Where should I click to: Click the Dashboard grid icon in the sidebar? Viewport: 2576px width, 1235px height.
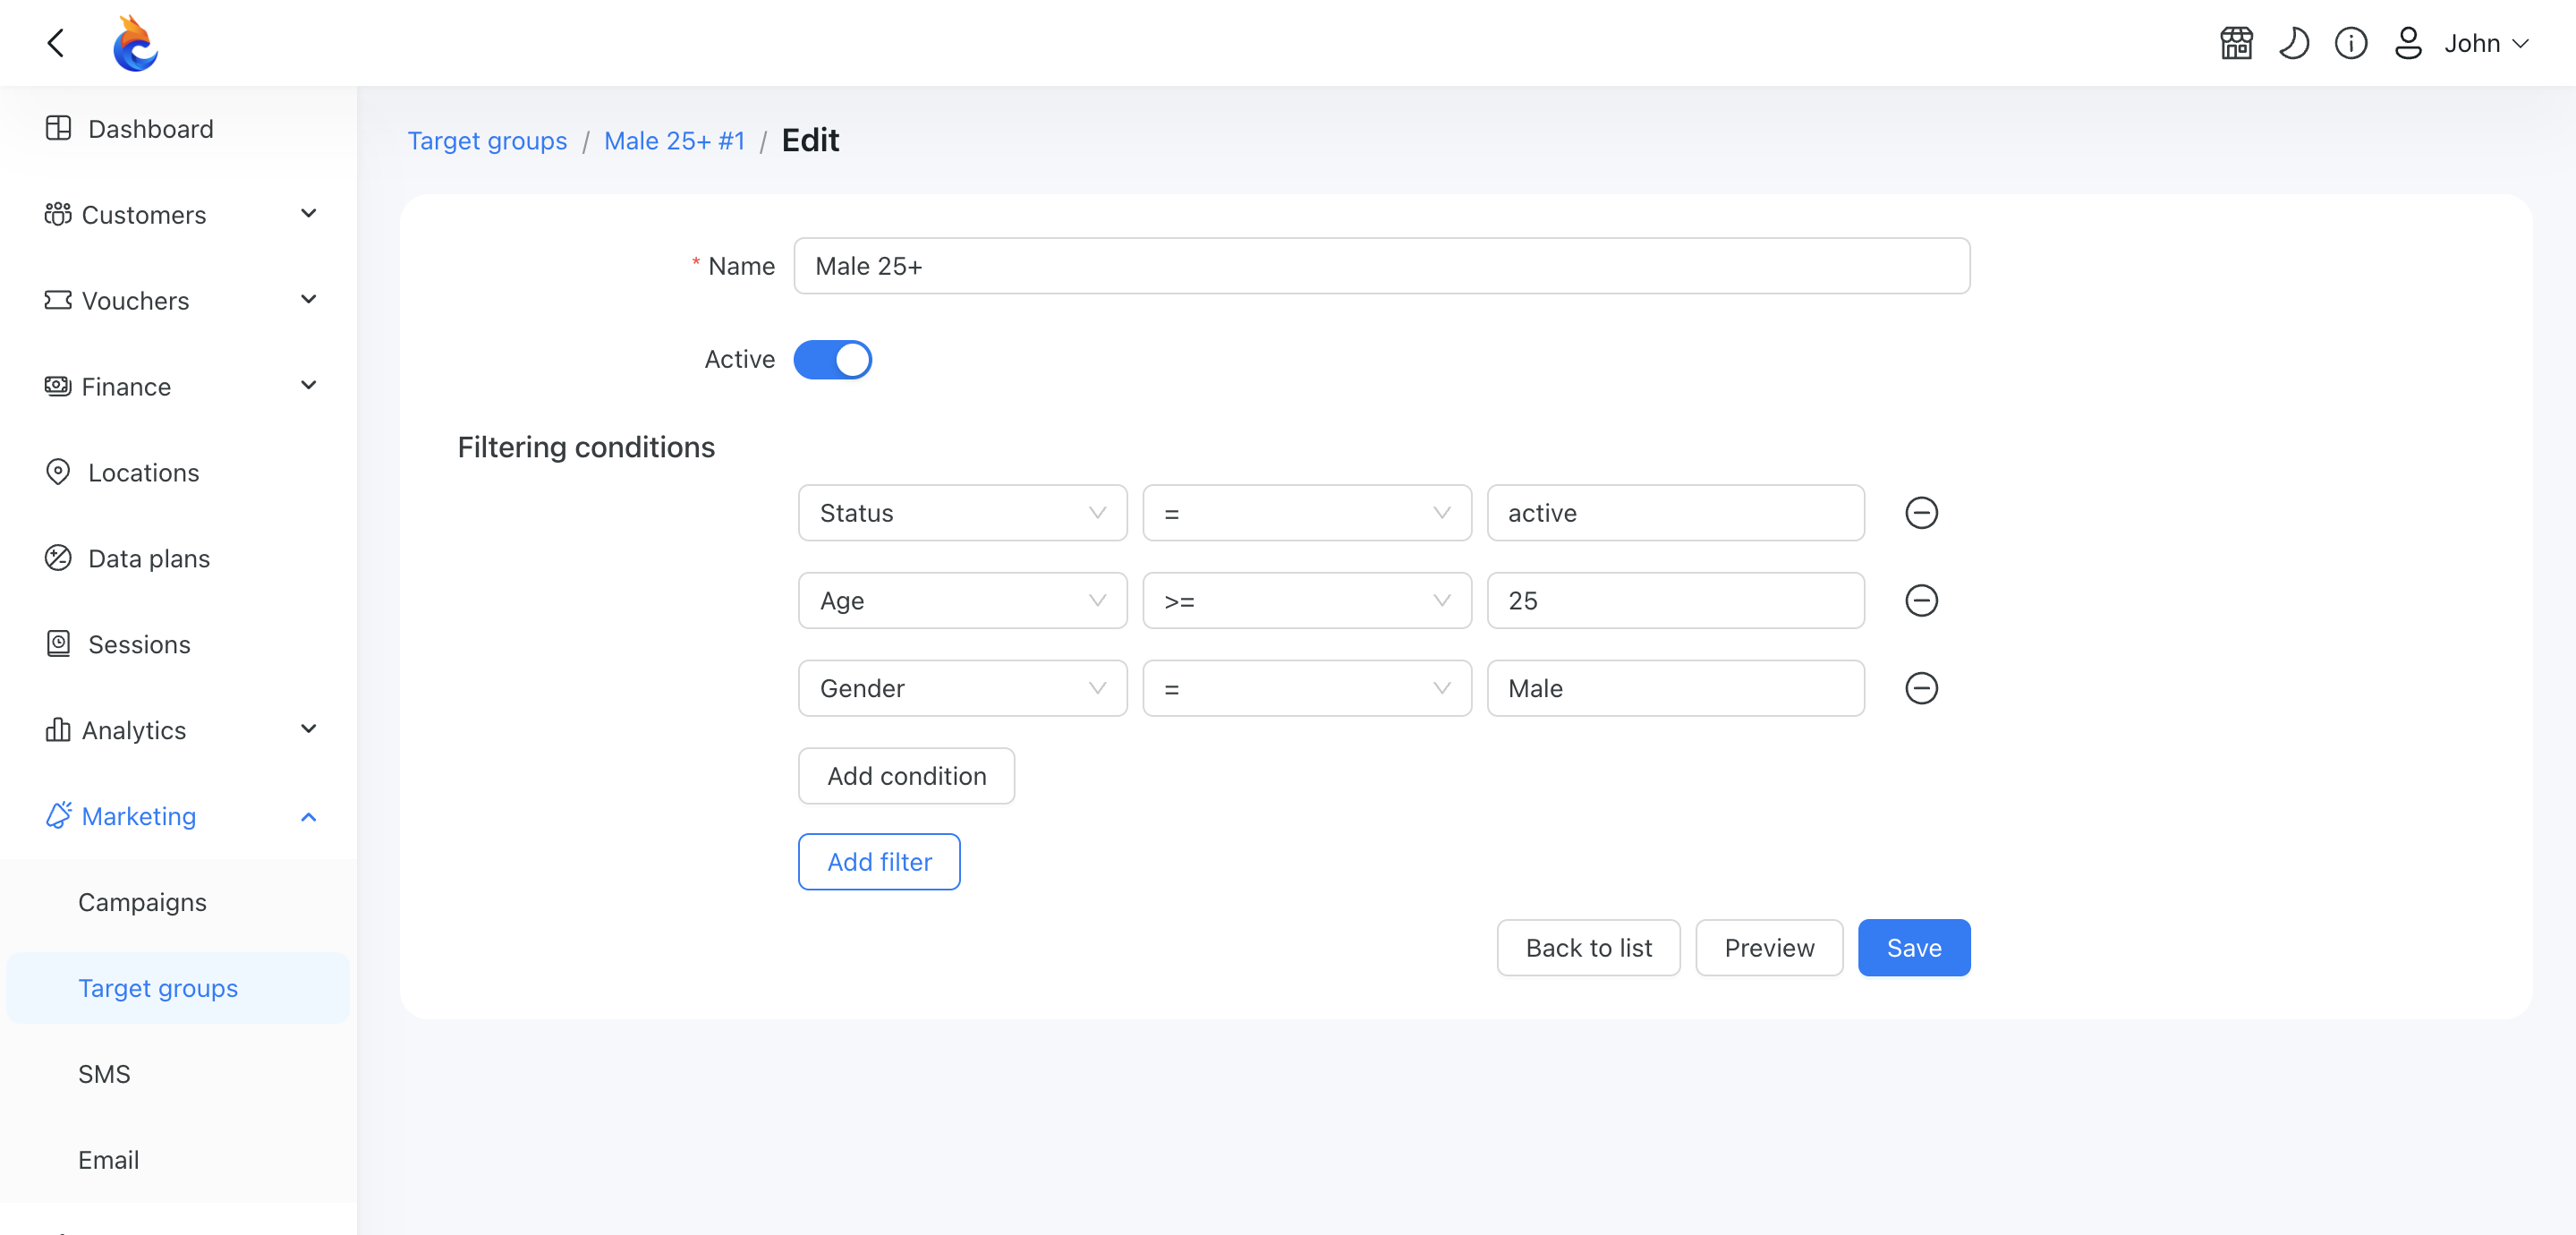58,128
